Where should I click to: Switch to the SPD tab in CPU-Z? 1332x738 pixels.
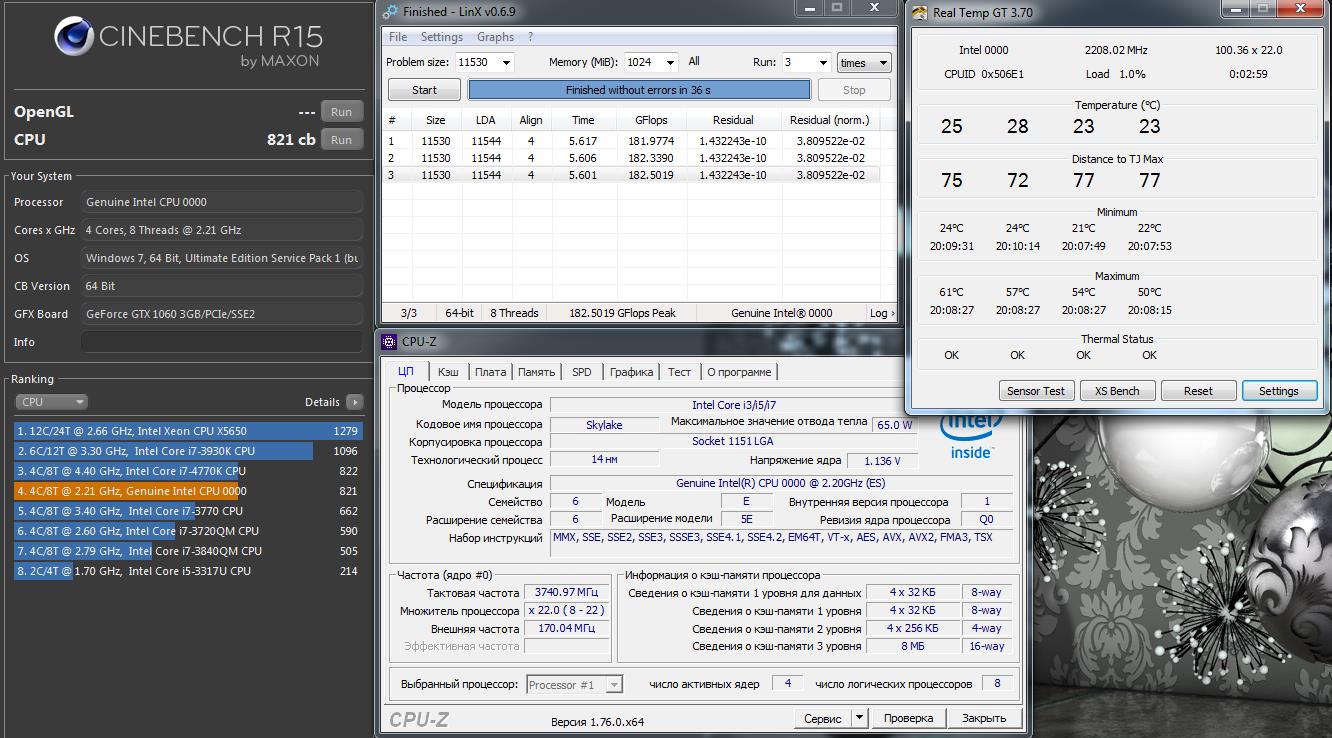(x=581, y=372)
